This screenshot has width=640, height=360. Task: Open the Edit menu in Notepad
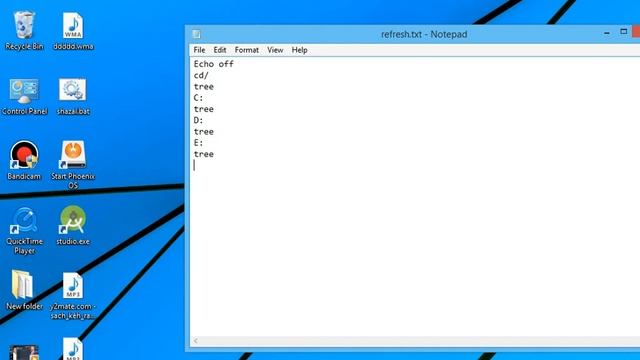click(220, 50)
